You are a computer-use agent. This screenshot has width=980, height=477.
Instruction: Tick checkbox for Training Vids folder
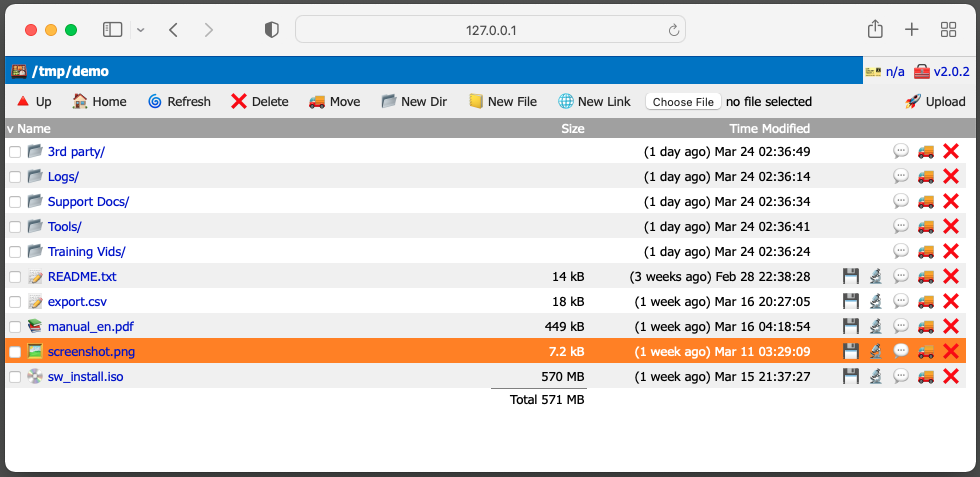(x=15, y=251)
